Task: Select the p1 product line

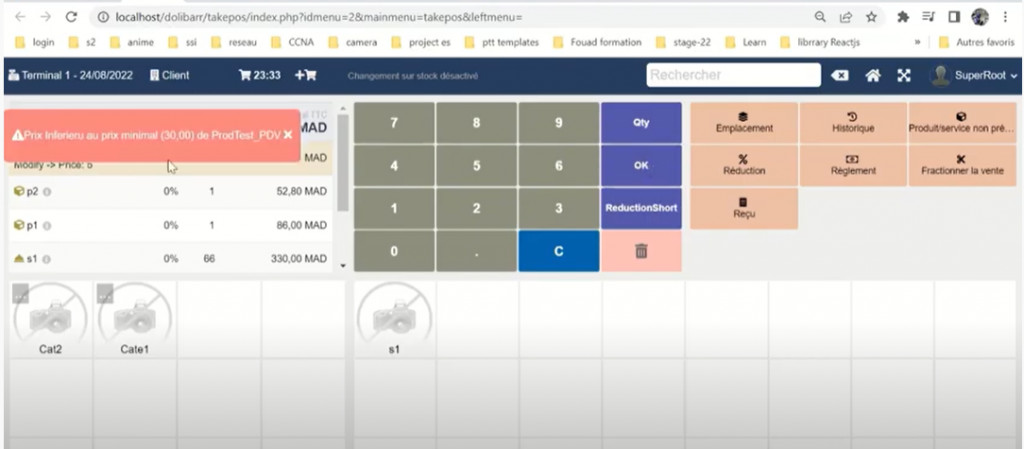Action: [170, 225]
